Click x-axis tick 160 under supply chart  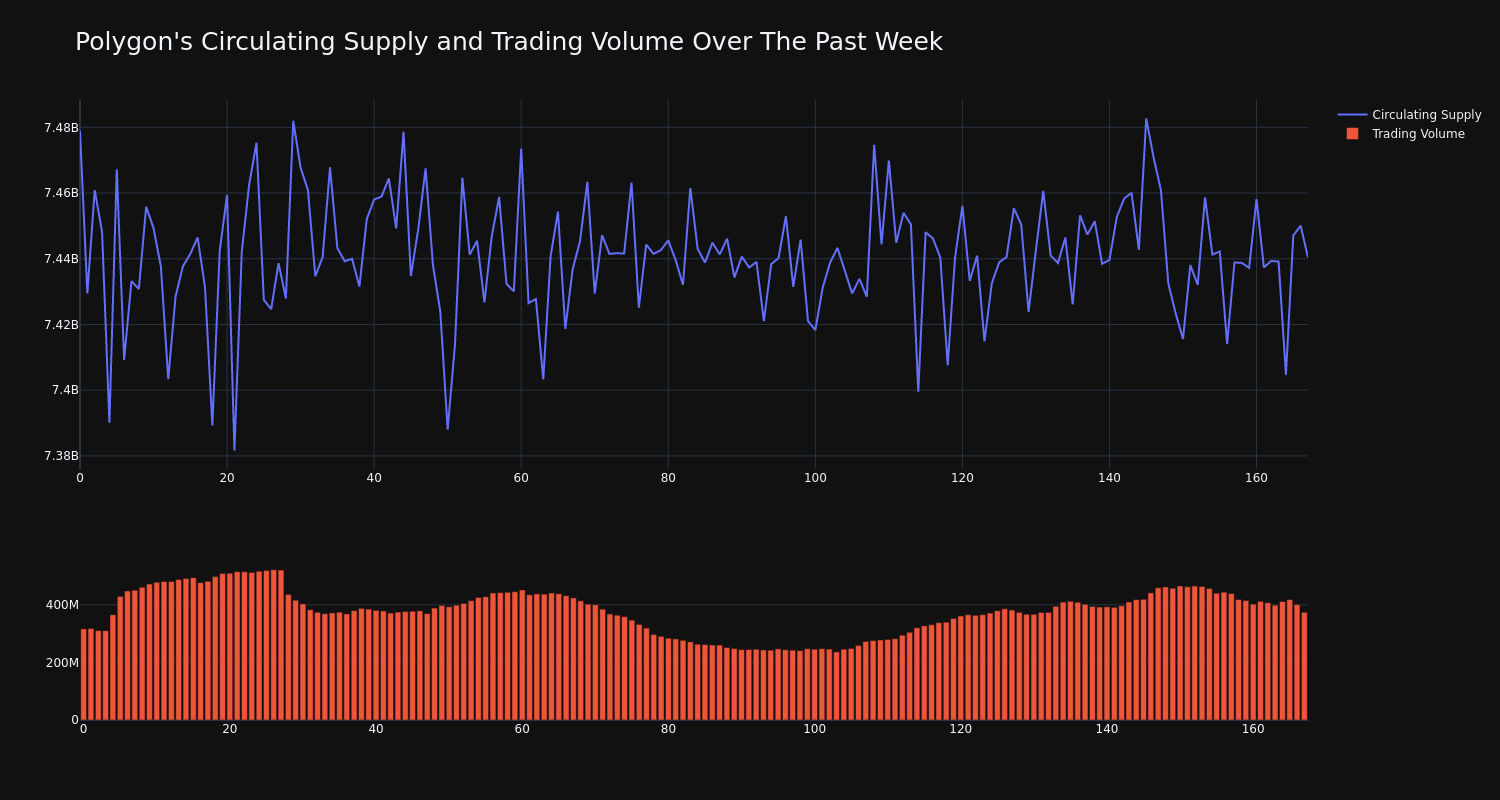pyautogui.click(x=1256, y=478)
